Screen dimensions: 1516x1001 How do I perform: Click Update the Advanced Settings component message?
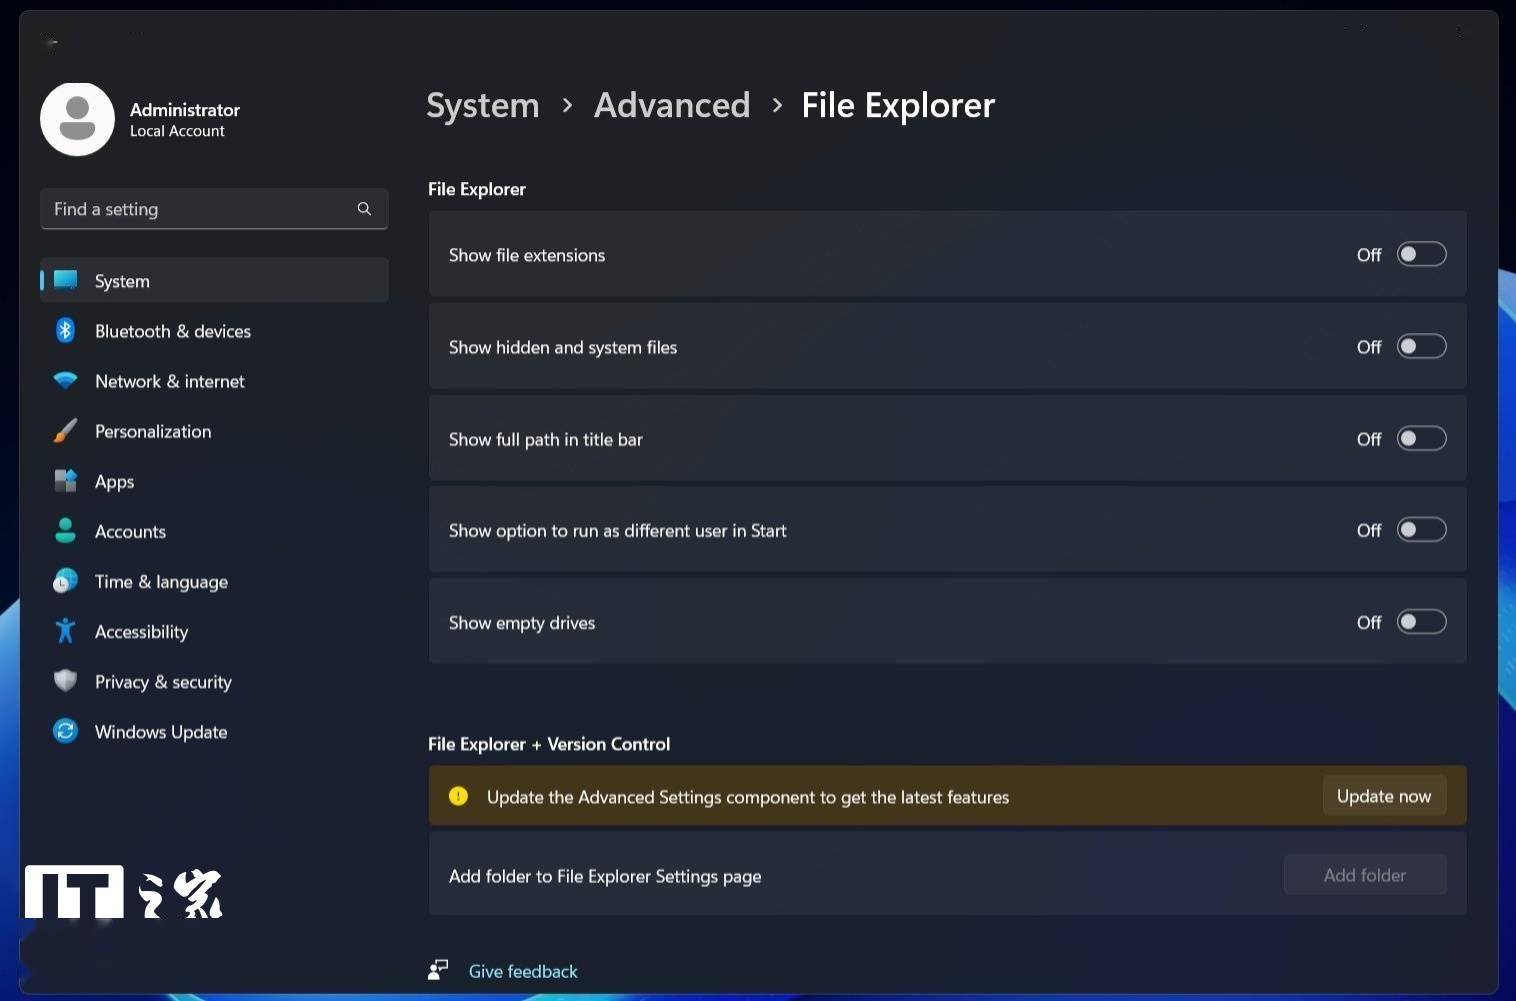tap(748, 797)
